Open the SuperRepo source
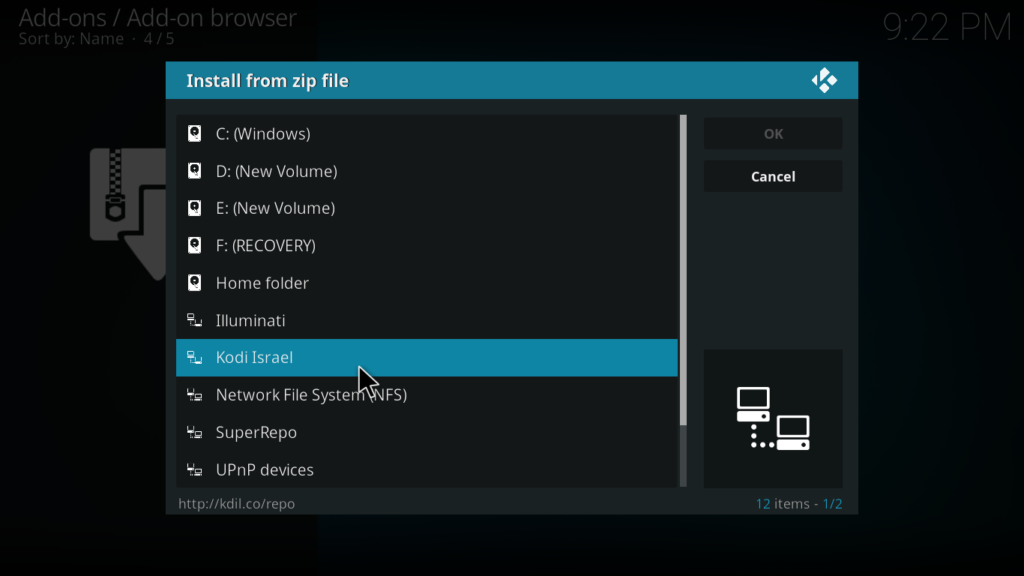This screenshot has height=576, width=1024. point(427,432)
